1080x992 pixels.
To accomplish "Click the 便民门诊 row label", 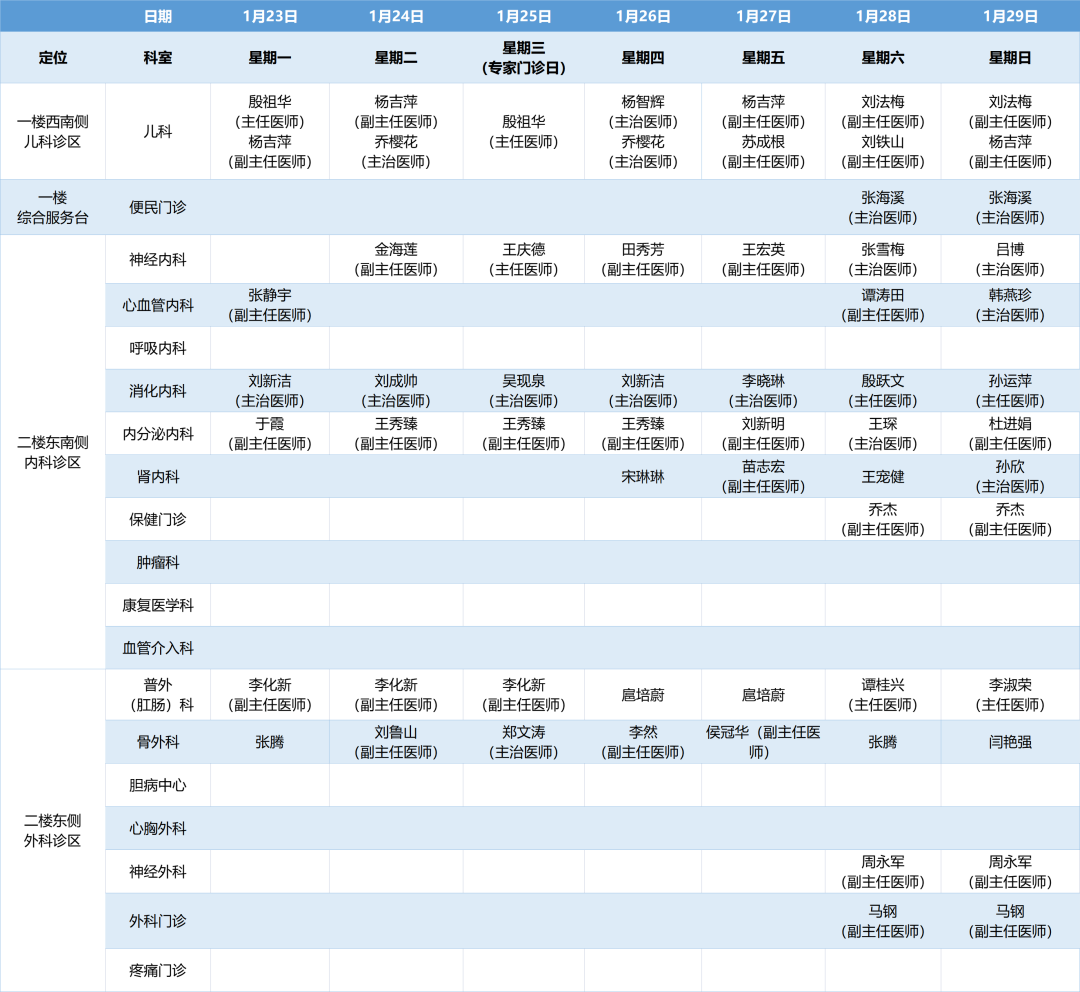I will point(157,207).
